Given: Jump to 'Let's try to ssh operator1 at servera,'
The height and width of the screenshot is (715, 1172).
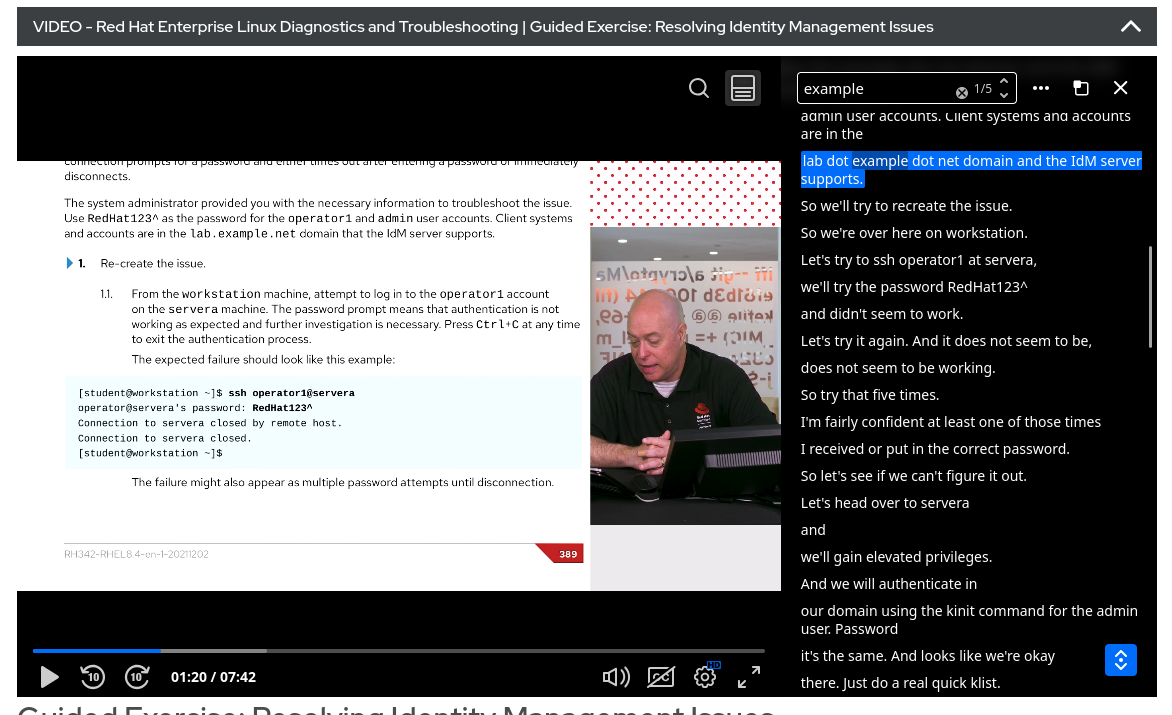Looking at the screenshot, I should point(918,260).
